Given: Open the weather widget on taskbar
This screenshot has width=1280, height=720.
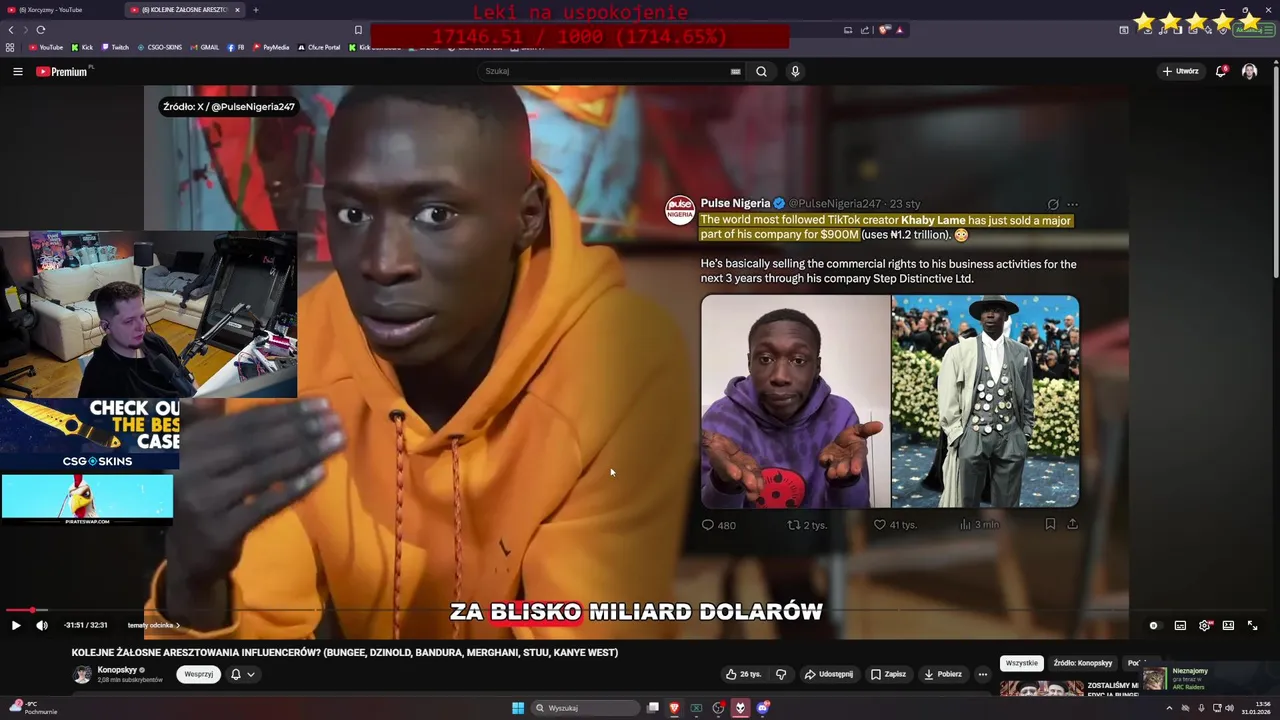Looking at the screenshot, I should coord(33,708).
